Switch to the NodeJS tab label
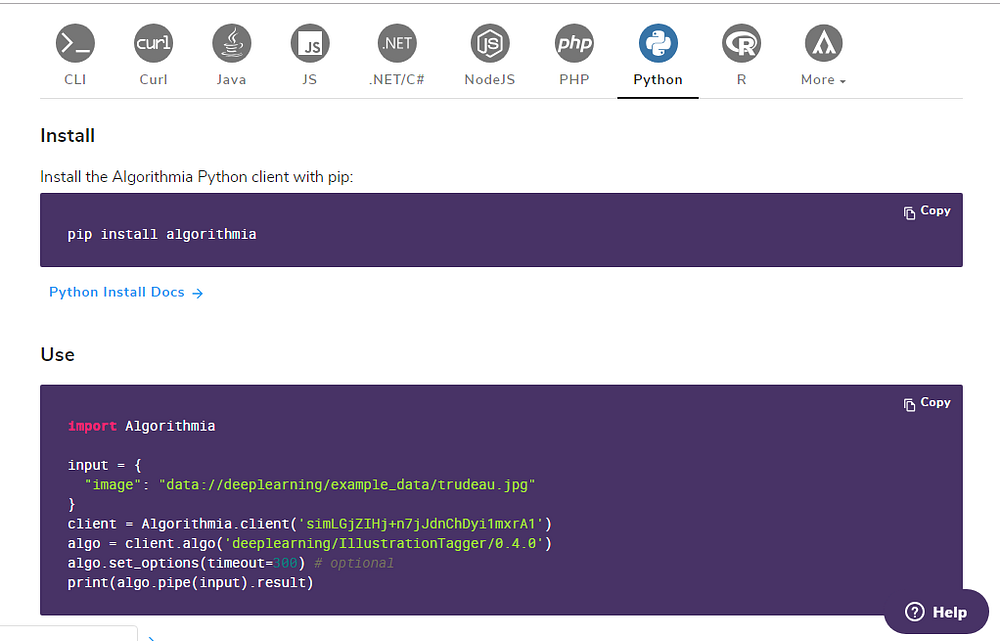1000x641 pixels. [490, 80]
